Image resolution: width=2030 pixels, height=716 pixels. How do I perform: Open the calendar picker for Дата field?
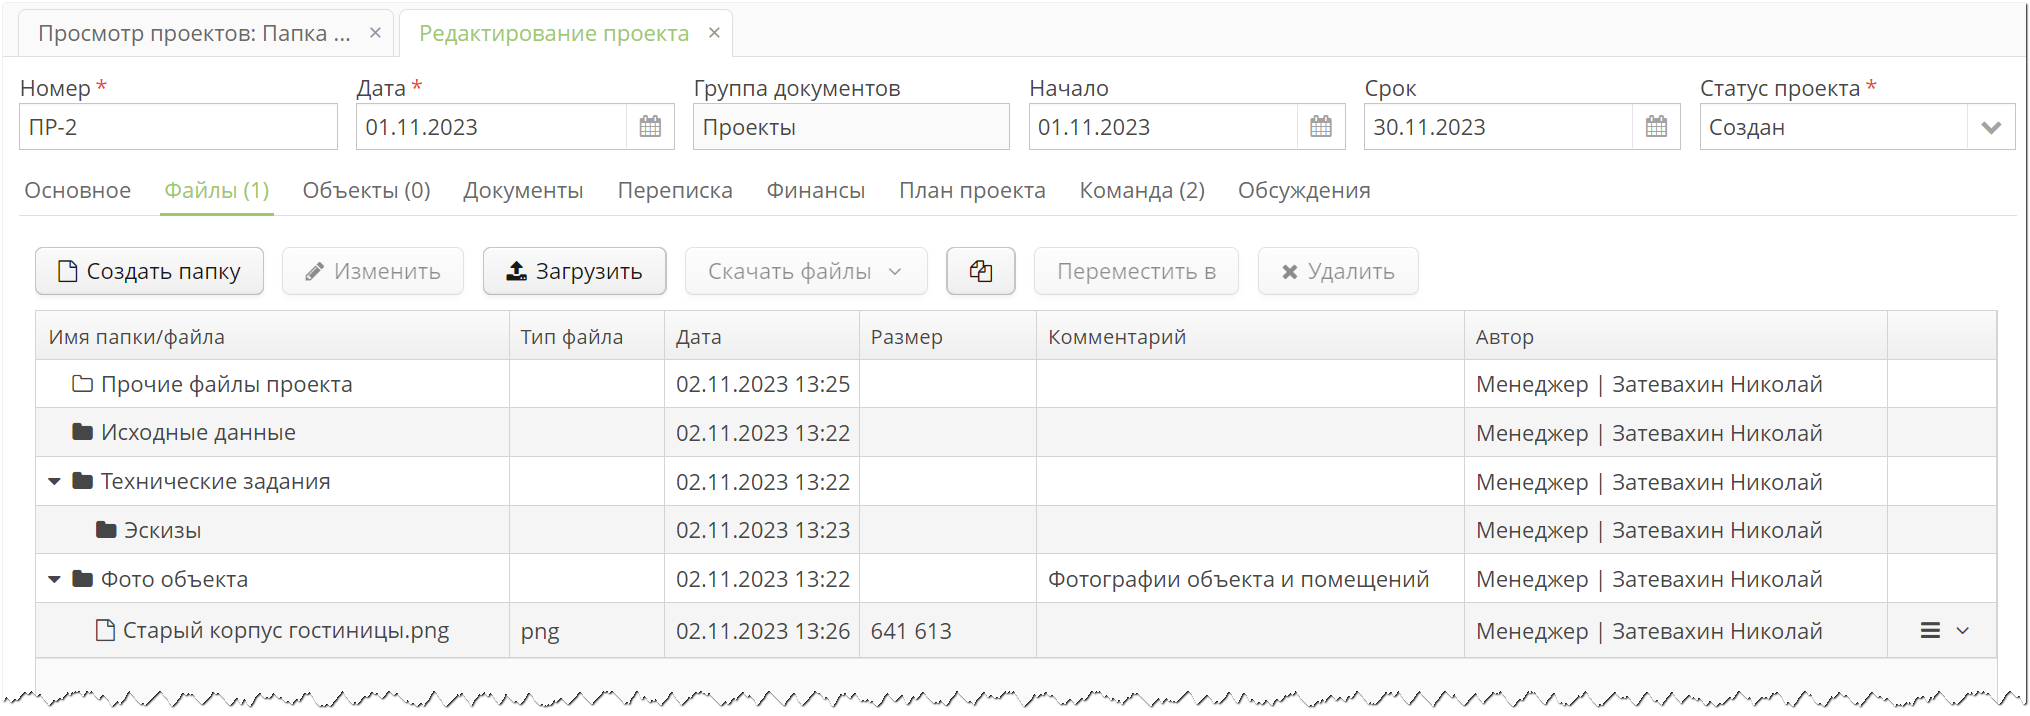tap(650, 127)
